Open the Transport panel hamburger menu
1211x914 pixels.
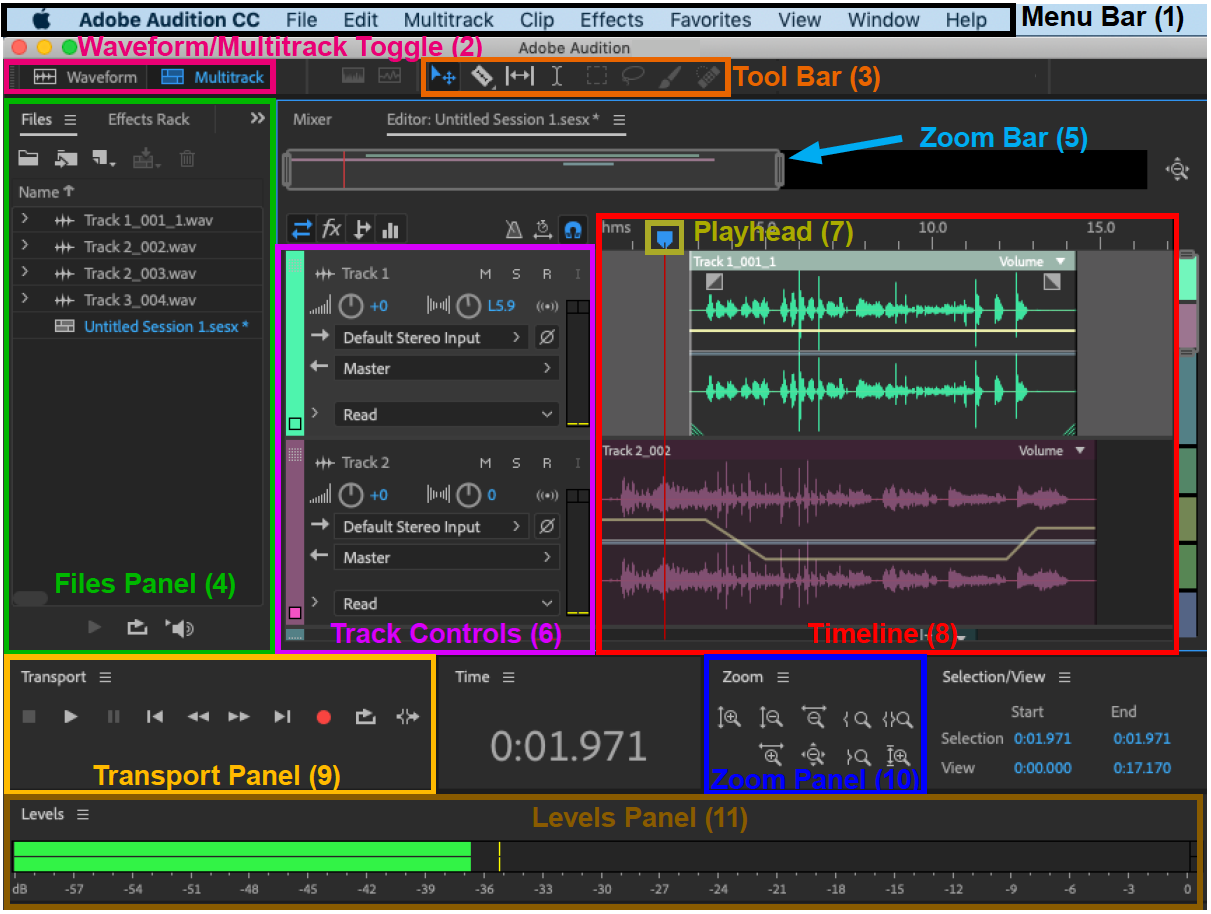[x=106, y=677]
